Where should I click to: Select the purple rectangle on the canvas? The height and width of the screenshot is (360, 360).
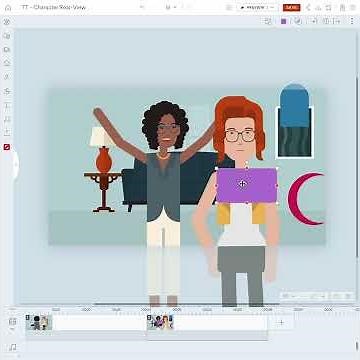[x=247, y=185]
